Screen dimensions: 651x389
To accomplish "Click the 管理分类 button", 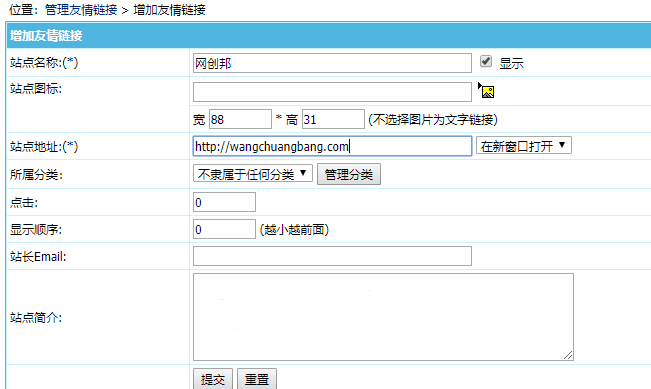I will click(x=349, y=174).
